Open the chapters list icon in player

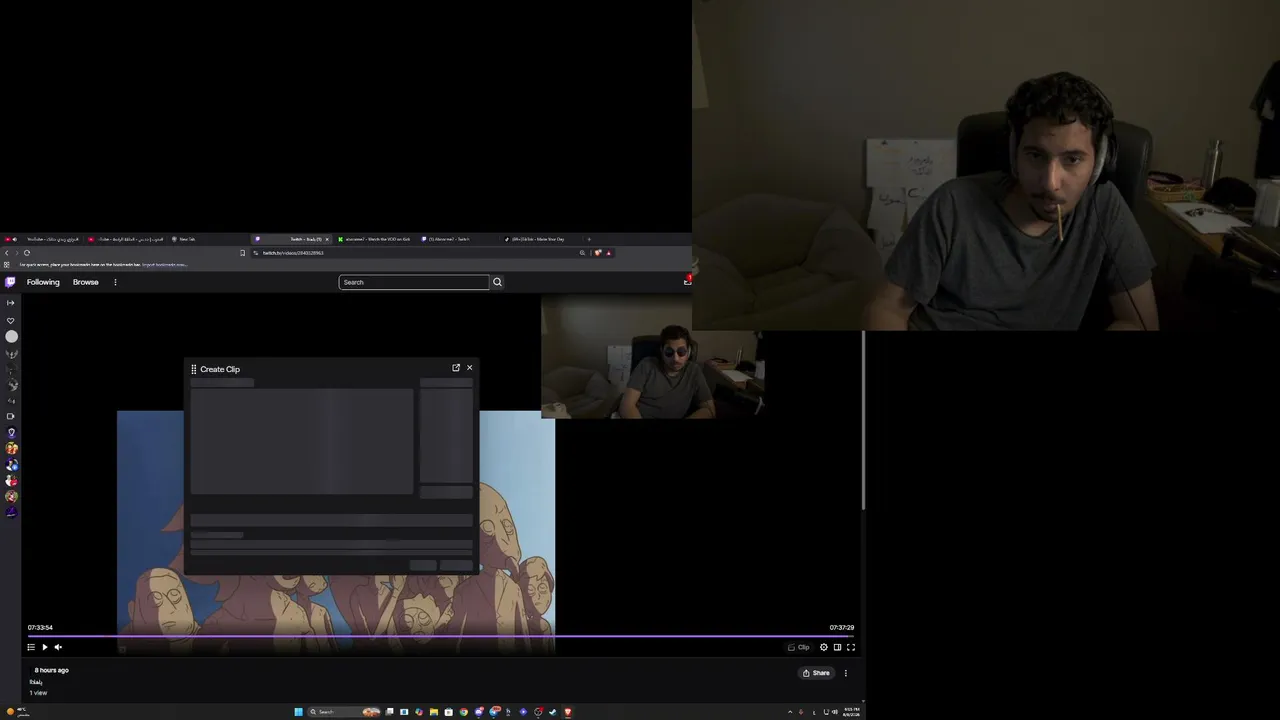(x=31, y=647)
